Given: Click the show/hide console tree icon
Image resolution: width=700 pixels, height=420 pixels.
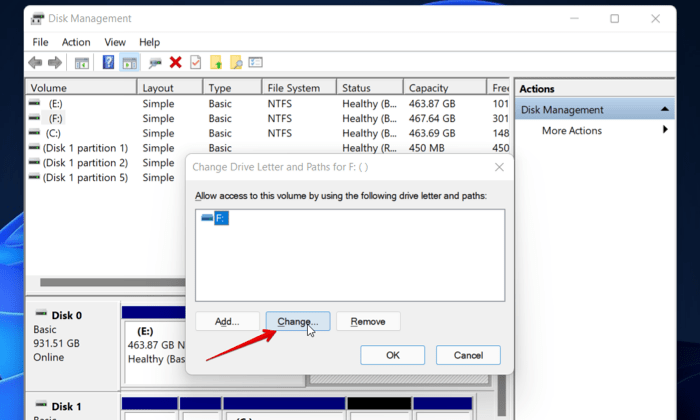Looking at the screenshot, I should 82,62.
